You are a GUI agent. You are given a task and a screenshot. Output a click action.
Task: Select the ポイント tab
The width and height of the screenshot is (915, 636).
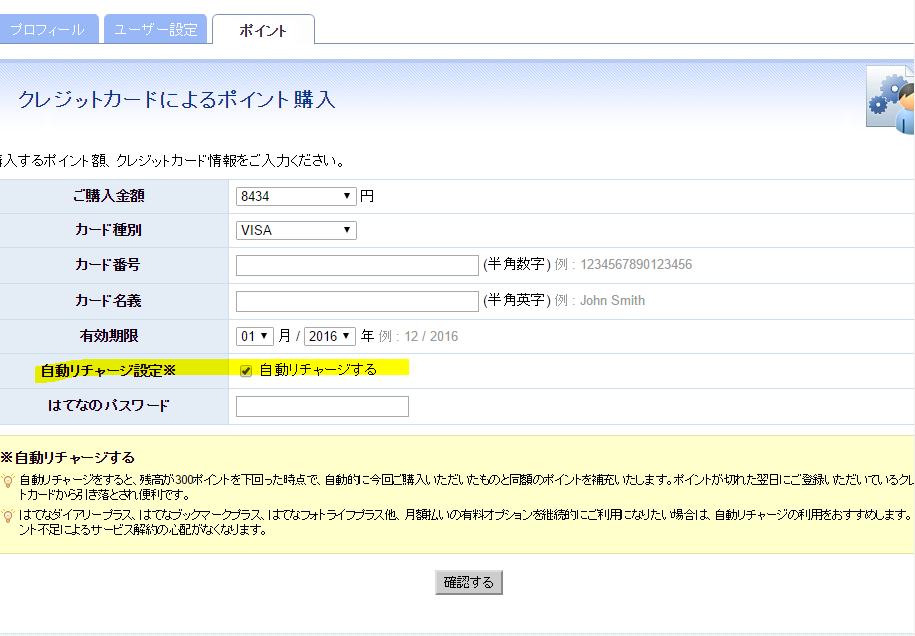263,30
